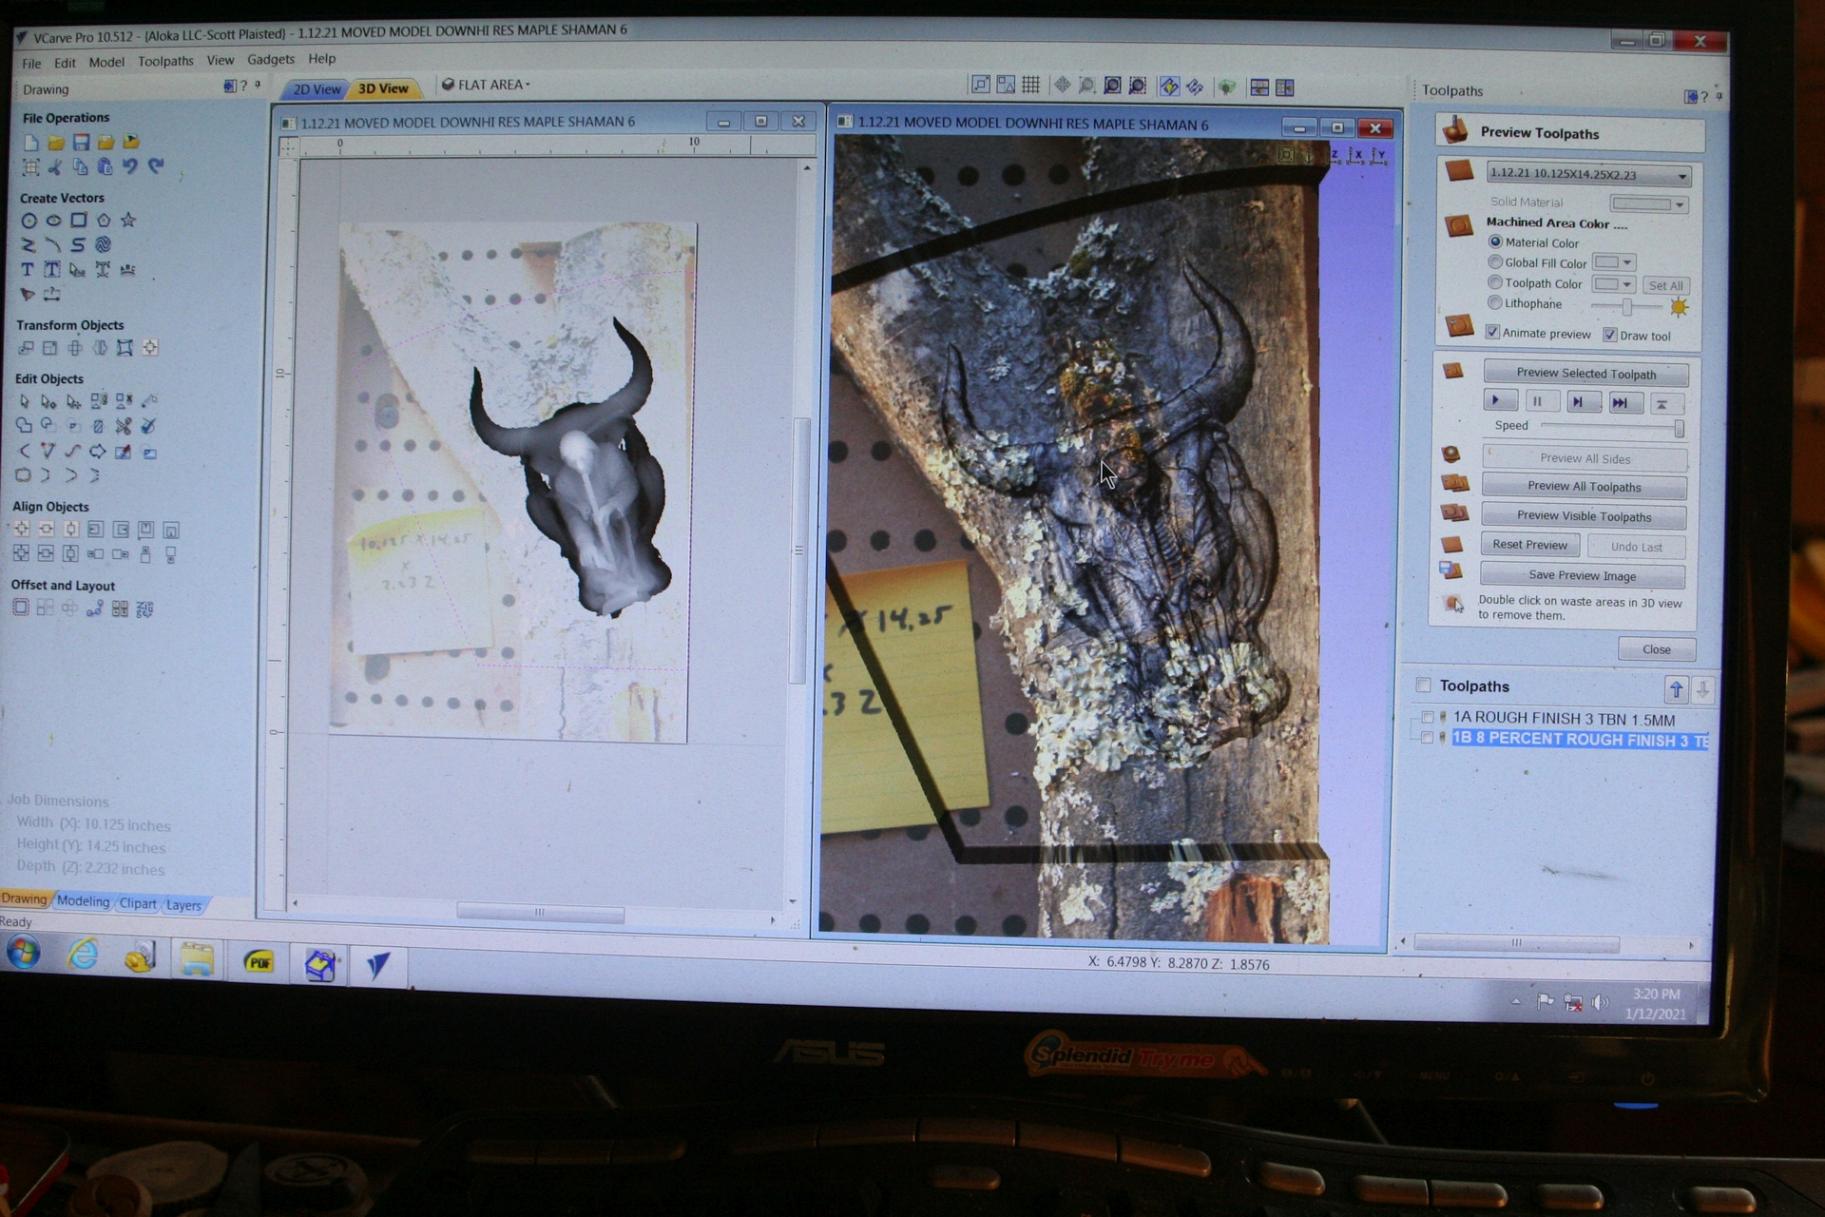This screenshot has height=1217, width=1825.
Task: Adjust the Lithophane brightness slider
Action: pos(1625,306)
